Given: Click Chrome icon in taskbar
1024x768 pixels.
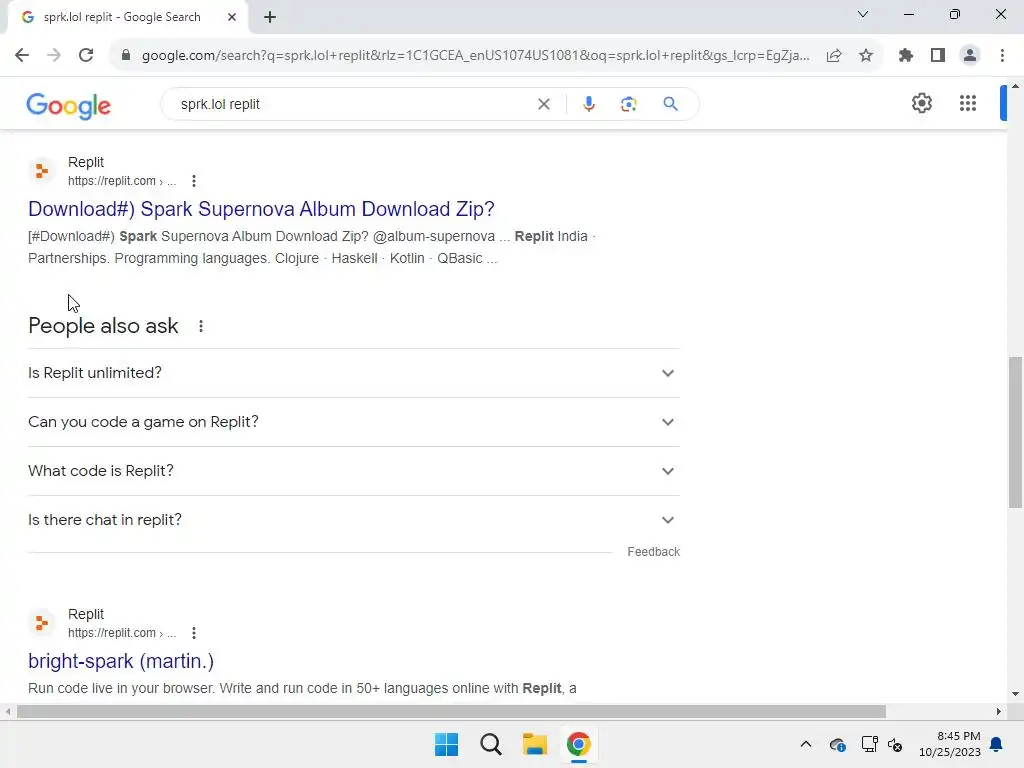Looking at the screenshot, I should pos(579,744).
